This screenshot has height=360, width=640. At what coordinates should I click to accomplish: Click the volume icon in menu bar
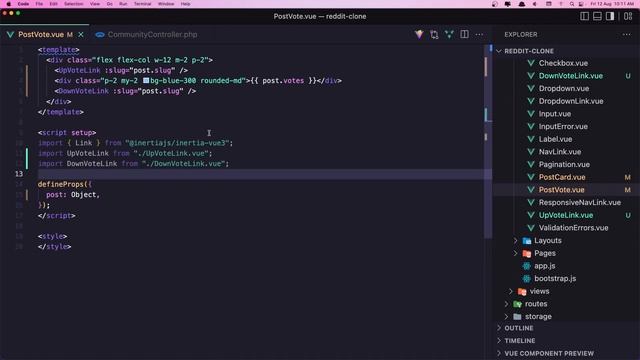(535, 4)
